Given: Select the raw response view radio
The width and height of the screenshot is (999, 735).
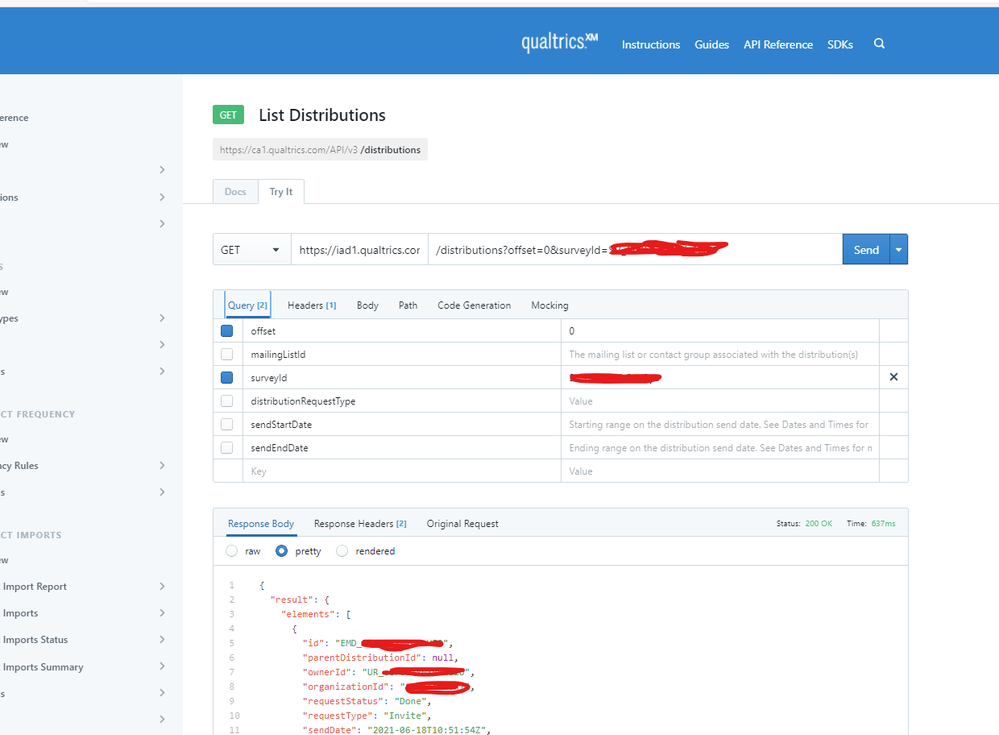Looking at the screenshot, I should [x=231, y=551].
